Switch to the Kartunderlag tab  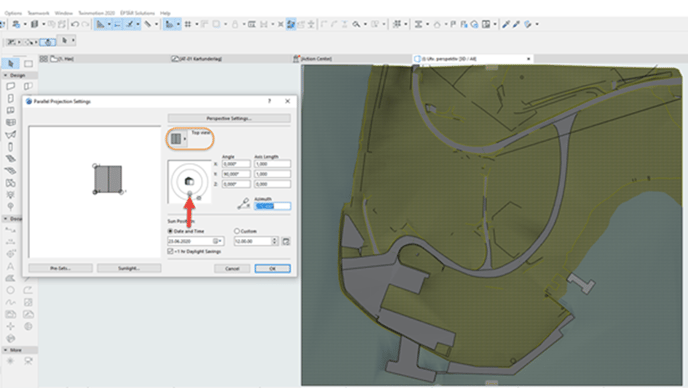coord(197,58)
